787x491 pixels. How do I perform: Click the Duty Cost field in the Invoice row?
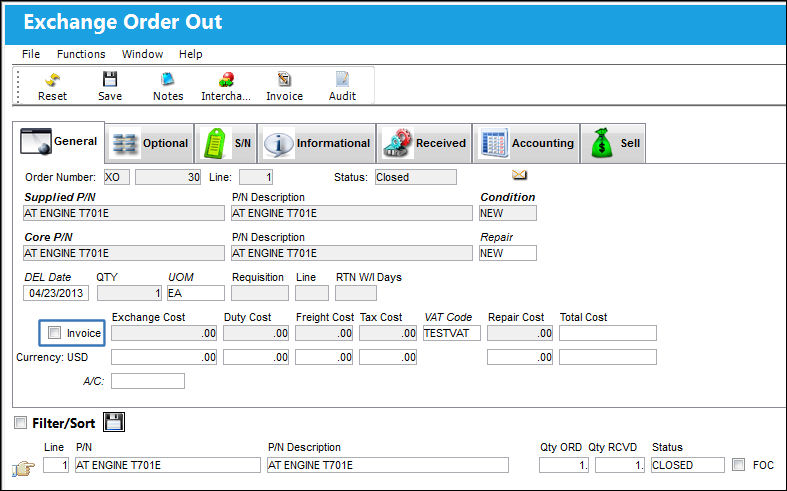click(x=256, y=333)
